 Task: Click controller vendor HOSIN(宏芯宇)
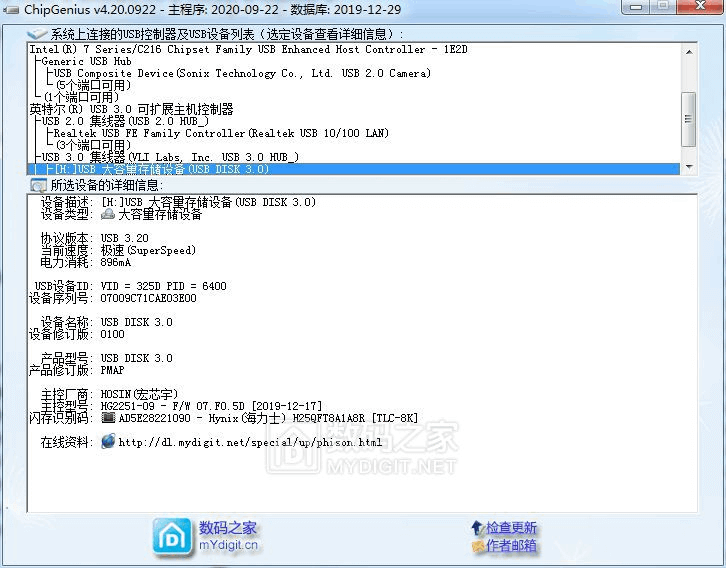pyautogui.click(x=139, y=394)
